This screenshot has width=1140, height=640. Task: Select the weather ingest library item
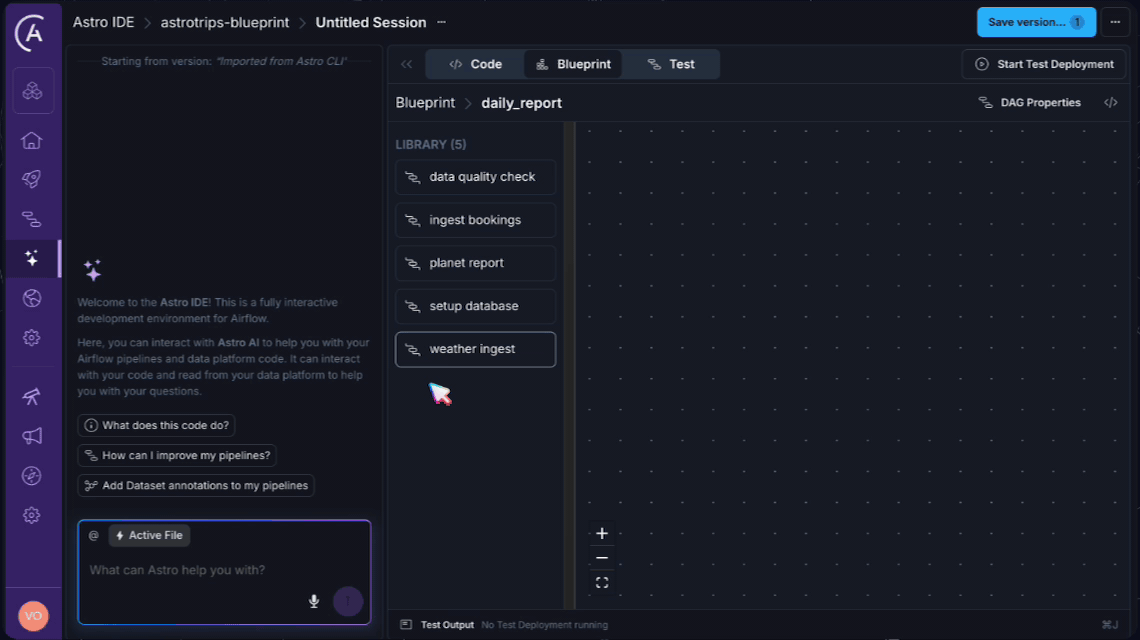[x=475, y=349]
